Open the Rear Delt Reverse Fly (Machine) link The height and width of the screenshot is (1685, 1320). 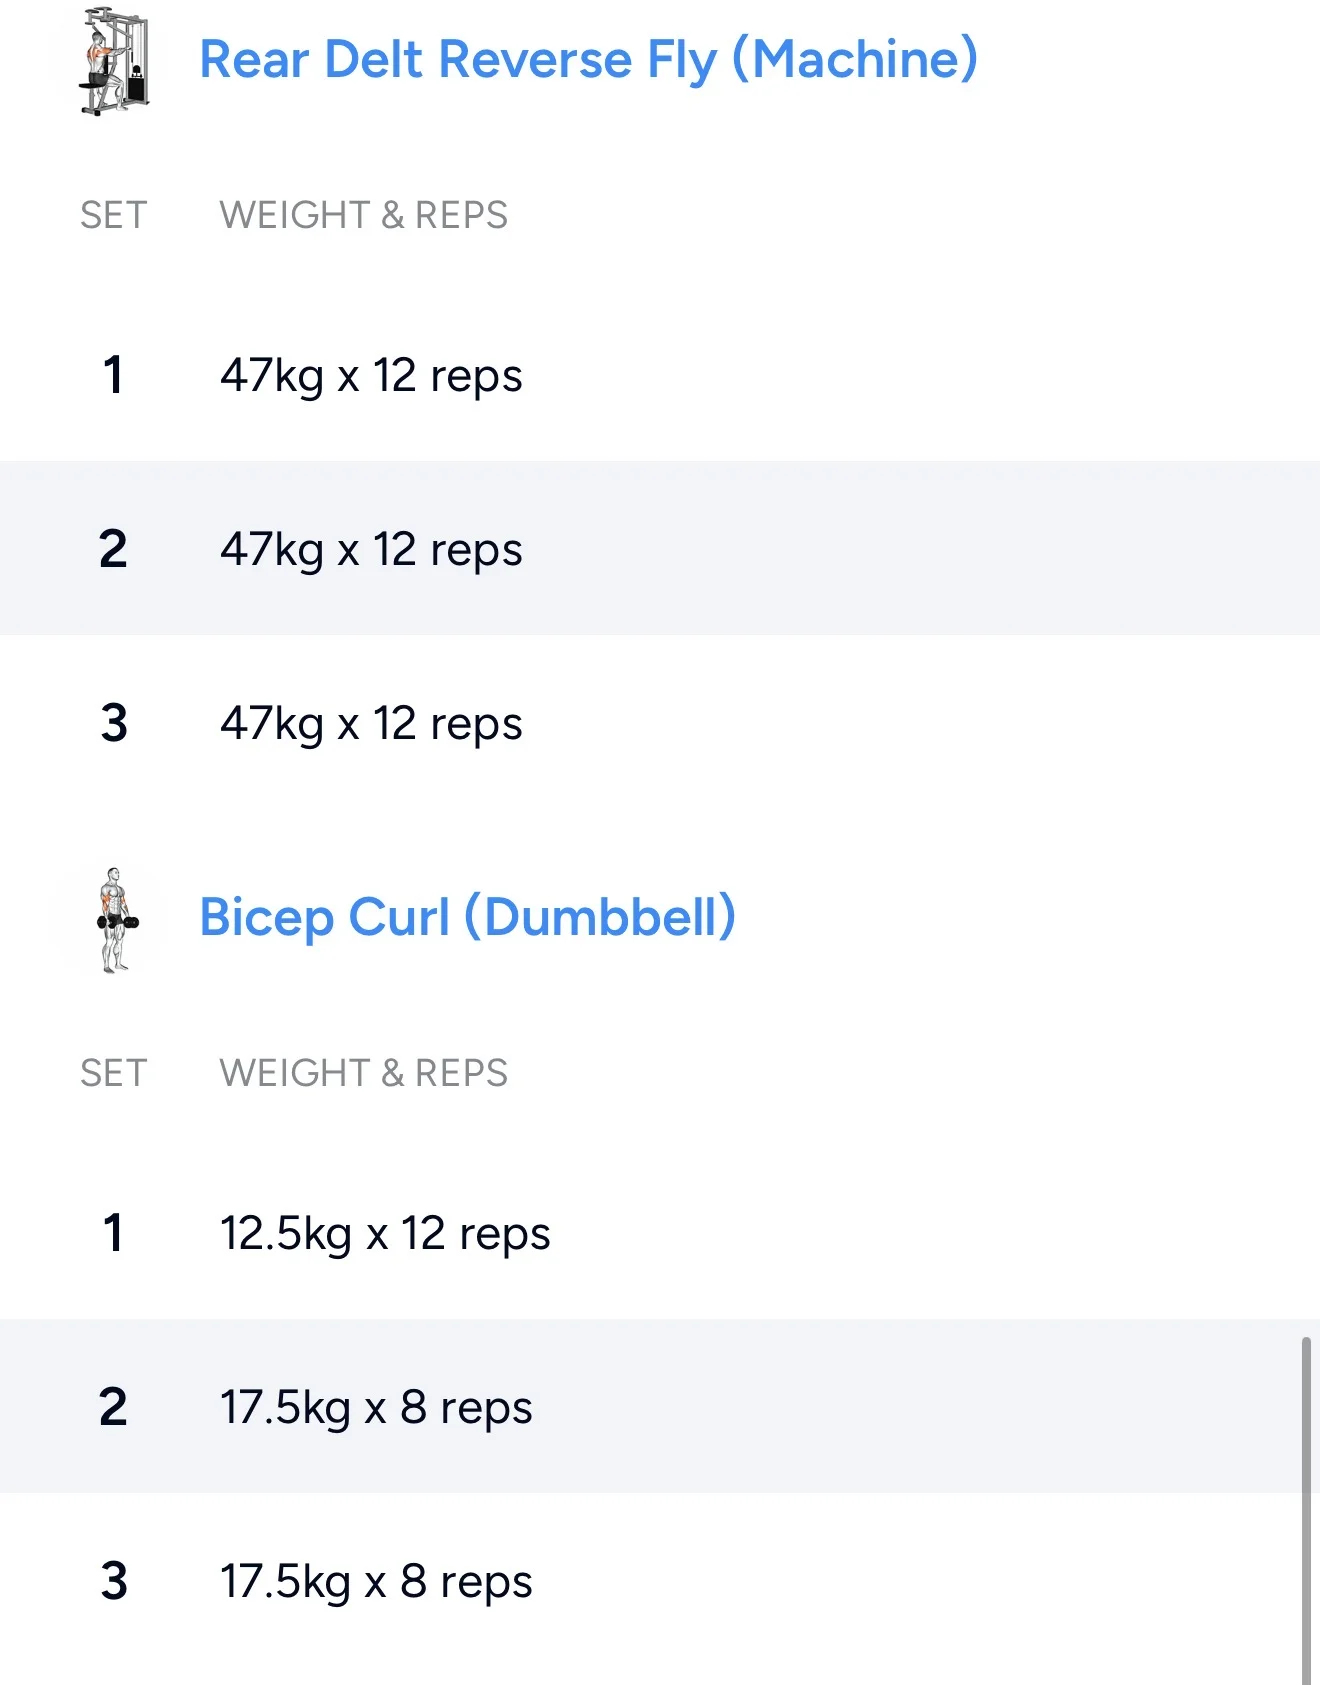tap(588, 59)
